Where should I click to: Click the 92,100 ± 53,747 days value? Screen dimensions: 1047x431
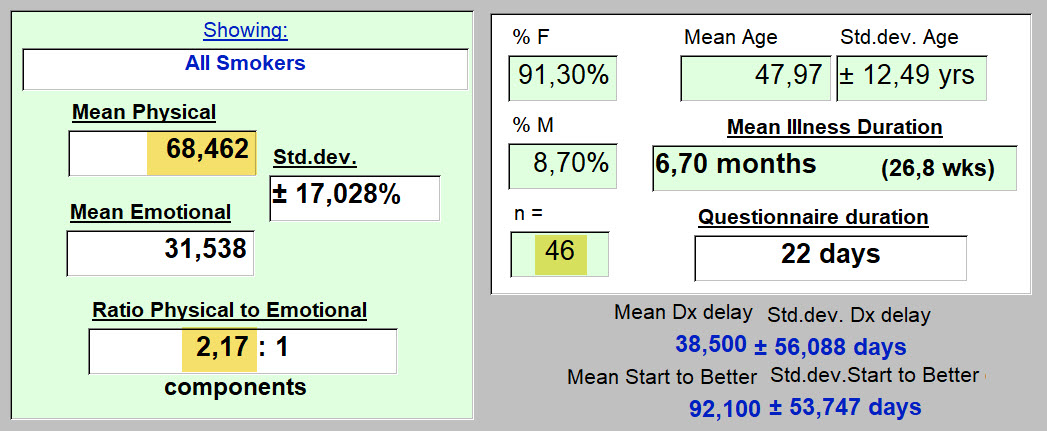pyautogui.click(x=805, y=407)
